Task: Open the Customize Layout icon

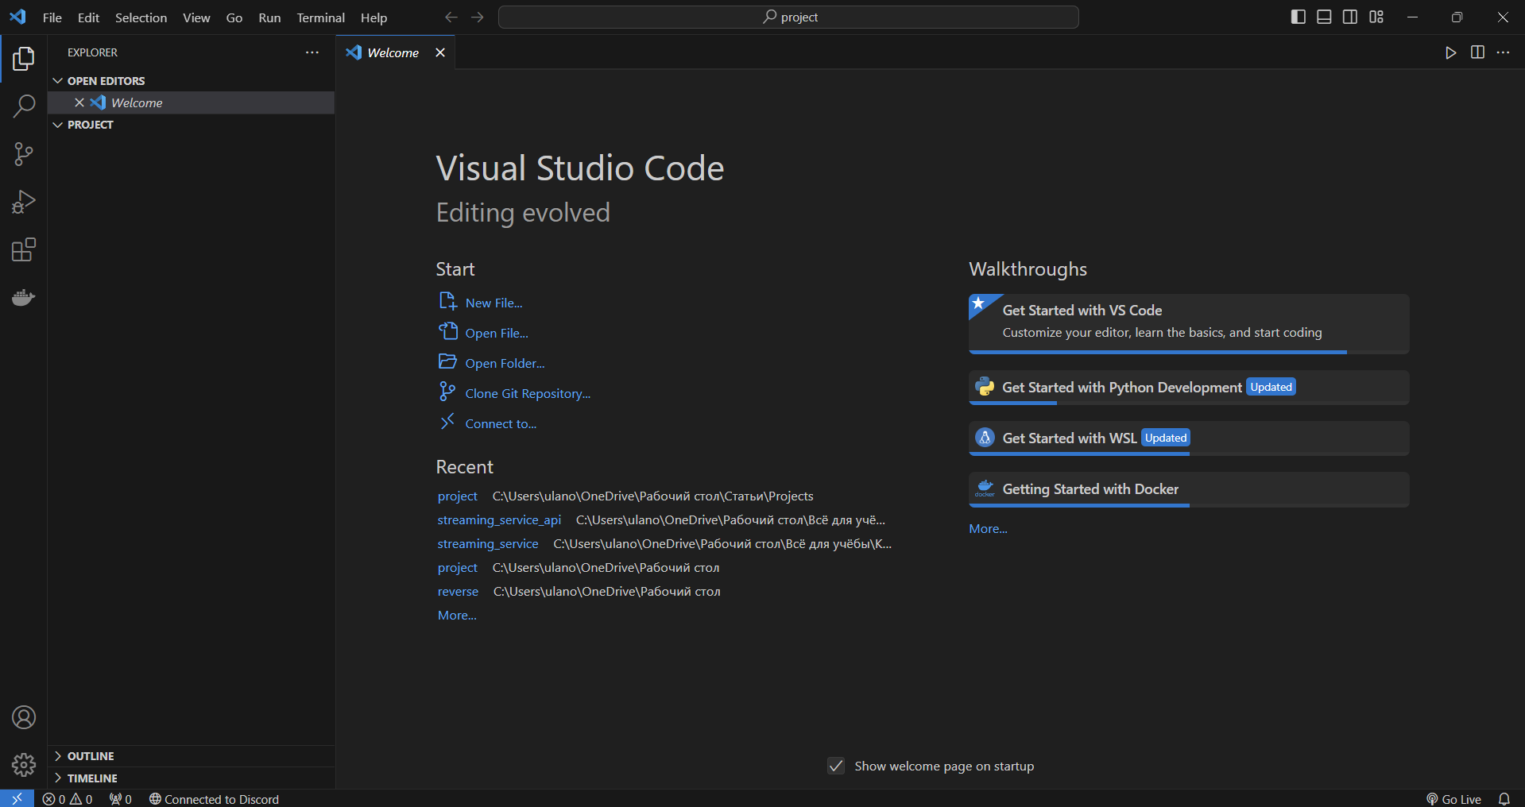Action: point(1376,17)
